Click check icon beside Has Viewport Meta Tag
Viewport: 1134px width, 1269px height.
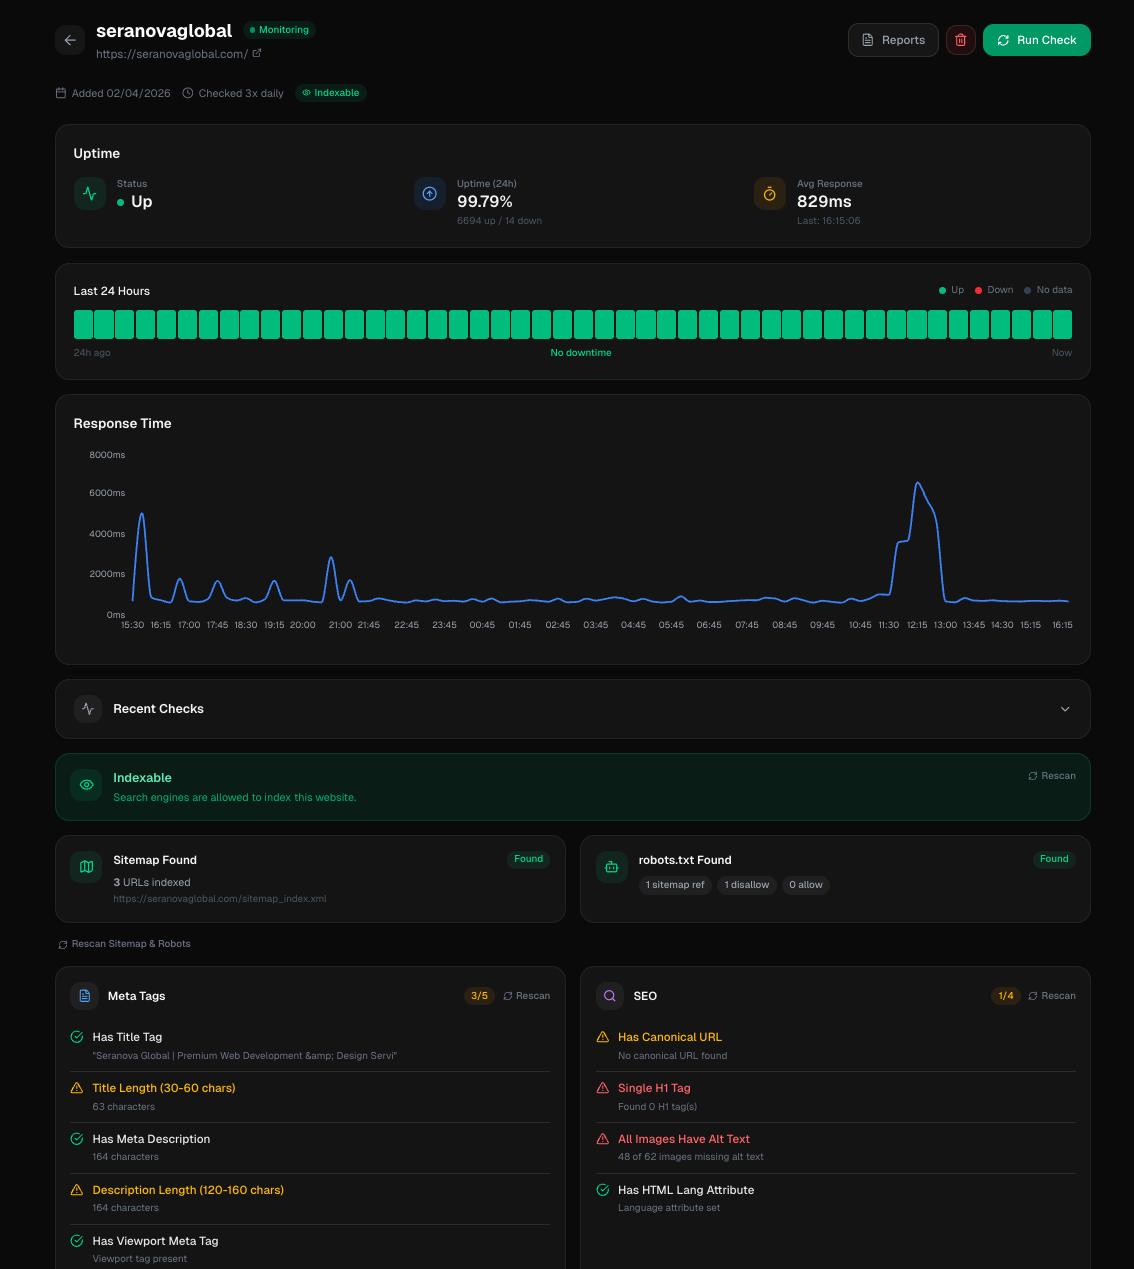(x=77, y=1241)
